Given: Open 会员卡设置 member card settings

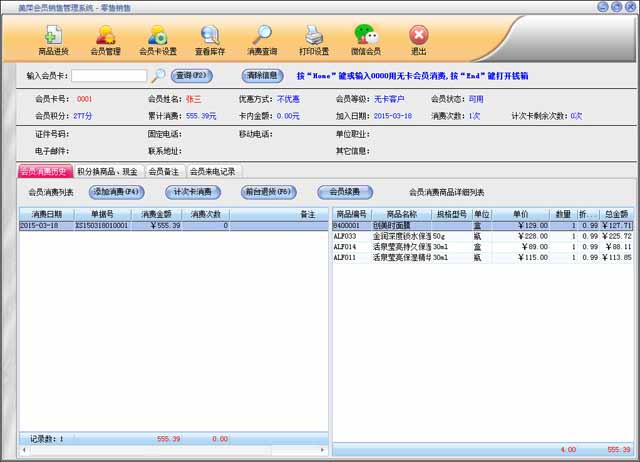Looking at the screenshot, I should tap(157, 39).
